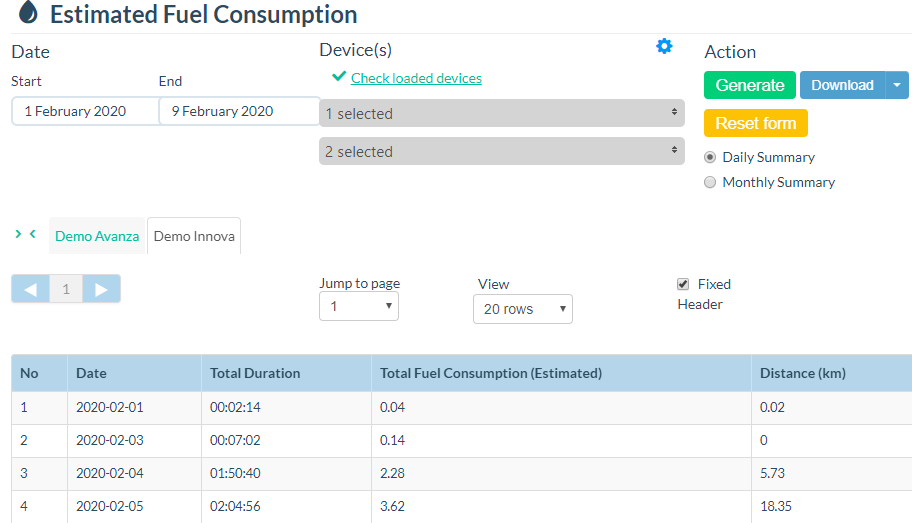912x523 pixels.
Task: Open the View rows dropdown
Action: pyautogui.click(x=522, y=309)
